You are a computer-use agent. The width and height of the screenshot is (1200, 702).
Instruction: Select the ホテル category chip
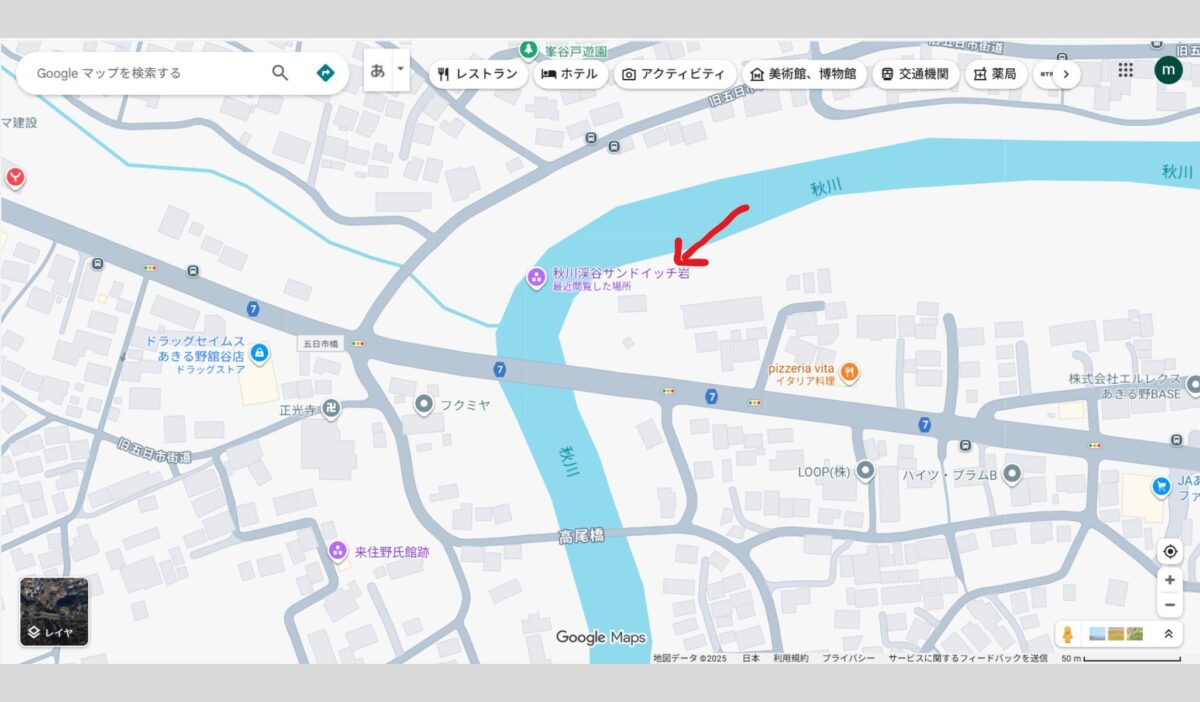[570, 74]
